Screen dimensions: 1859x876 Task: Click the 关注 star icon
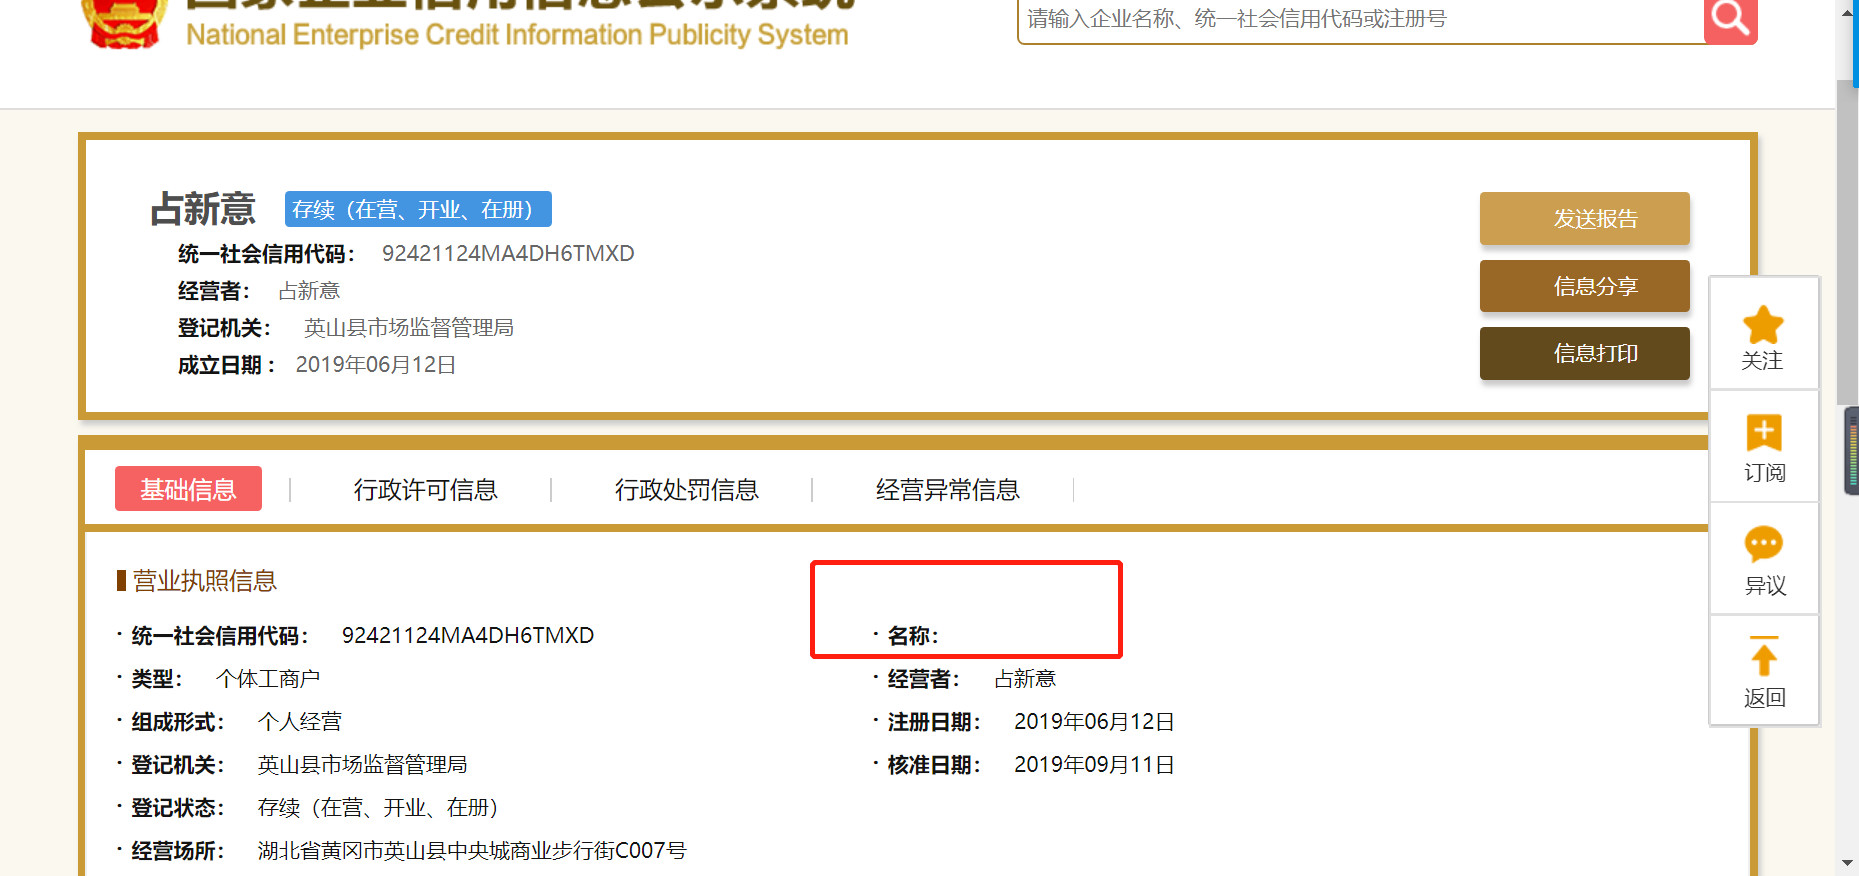1763,325
